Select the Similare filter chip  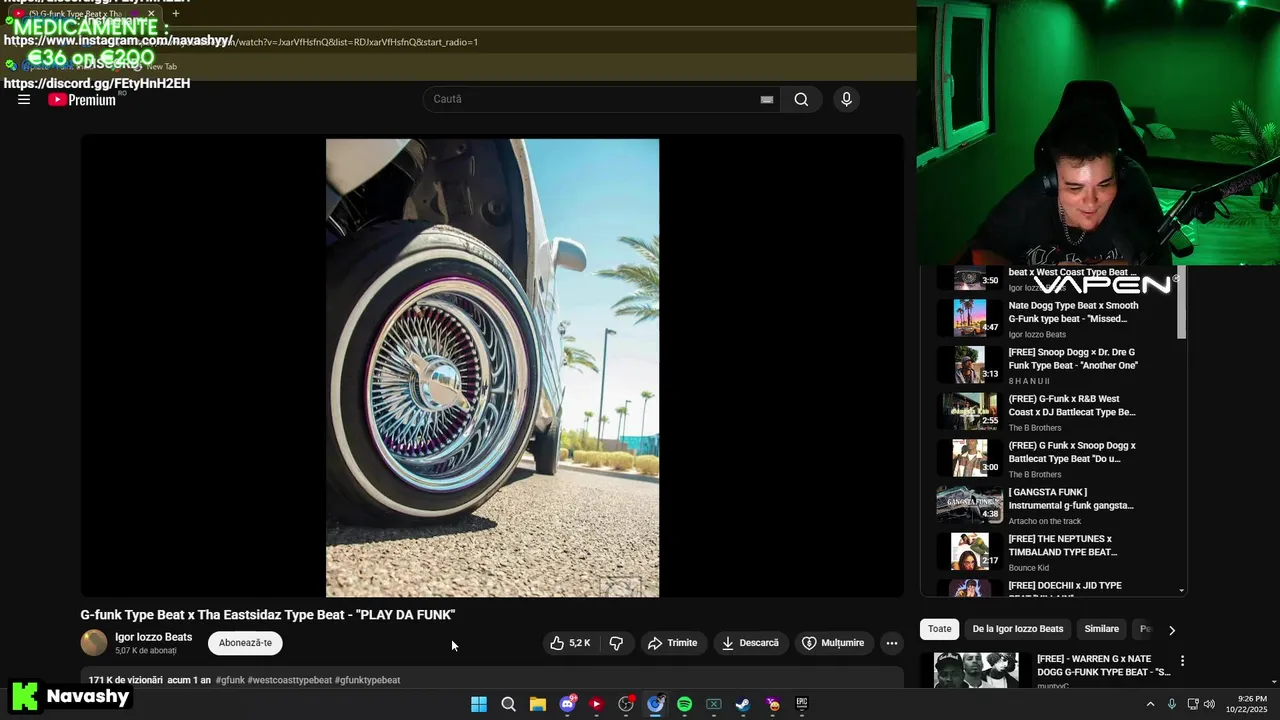(x=1102, y=629)
